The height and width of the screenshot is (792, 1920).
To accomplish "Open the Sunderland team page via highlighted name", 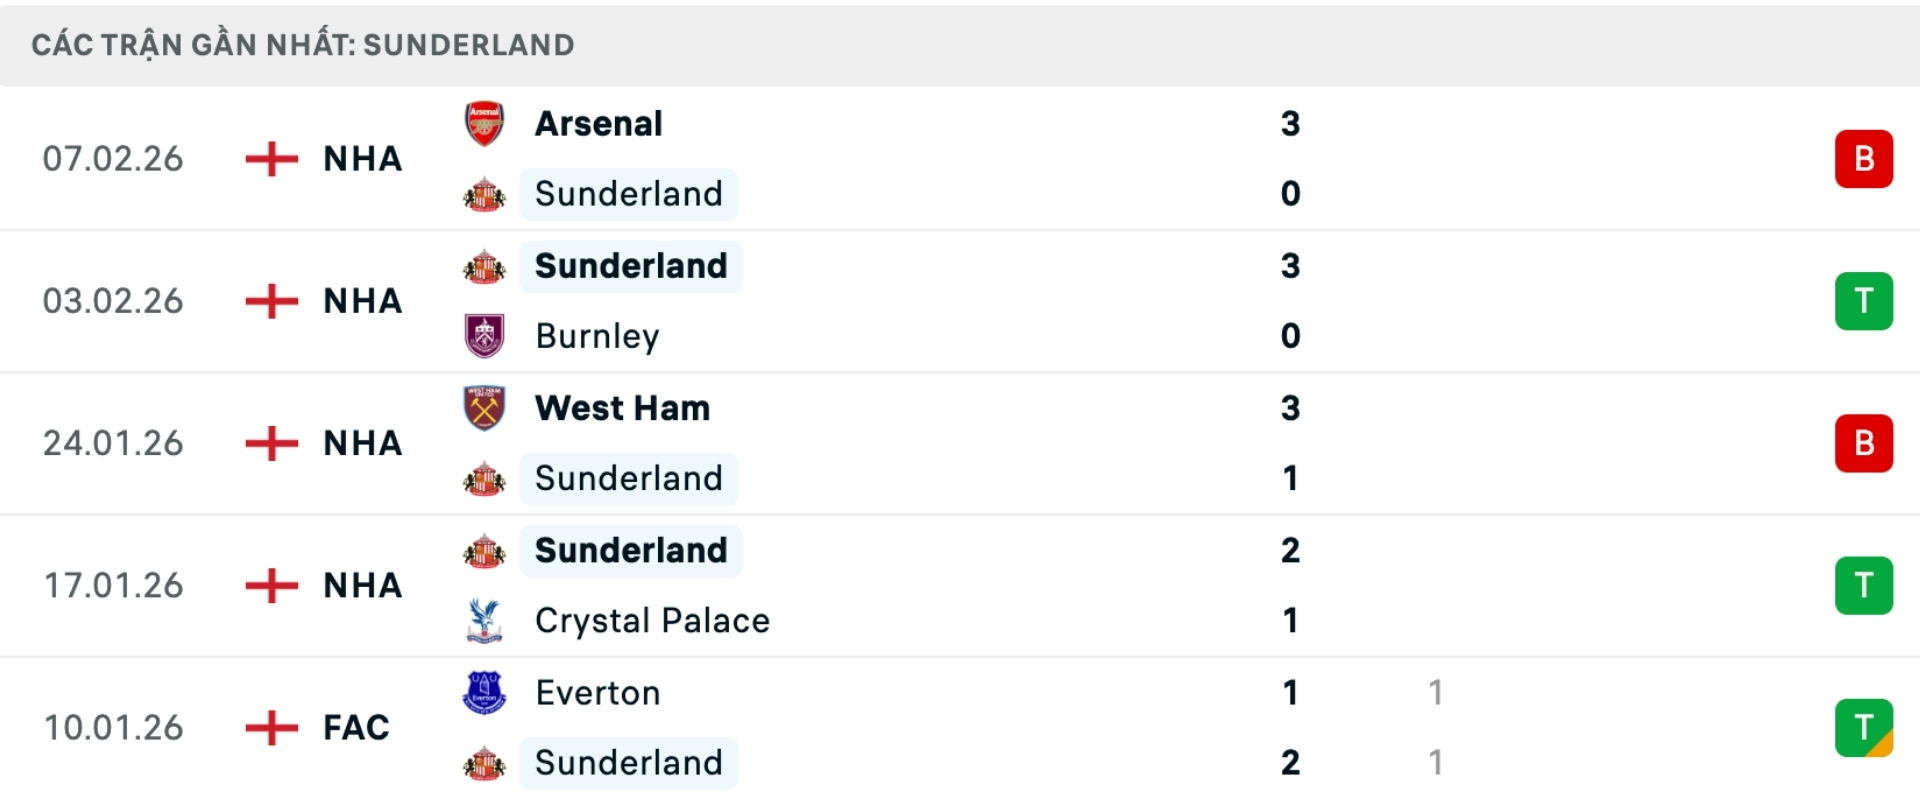I will [629, 194].
